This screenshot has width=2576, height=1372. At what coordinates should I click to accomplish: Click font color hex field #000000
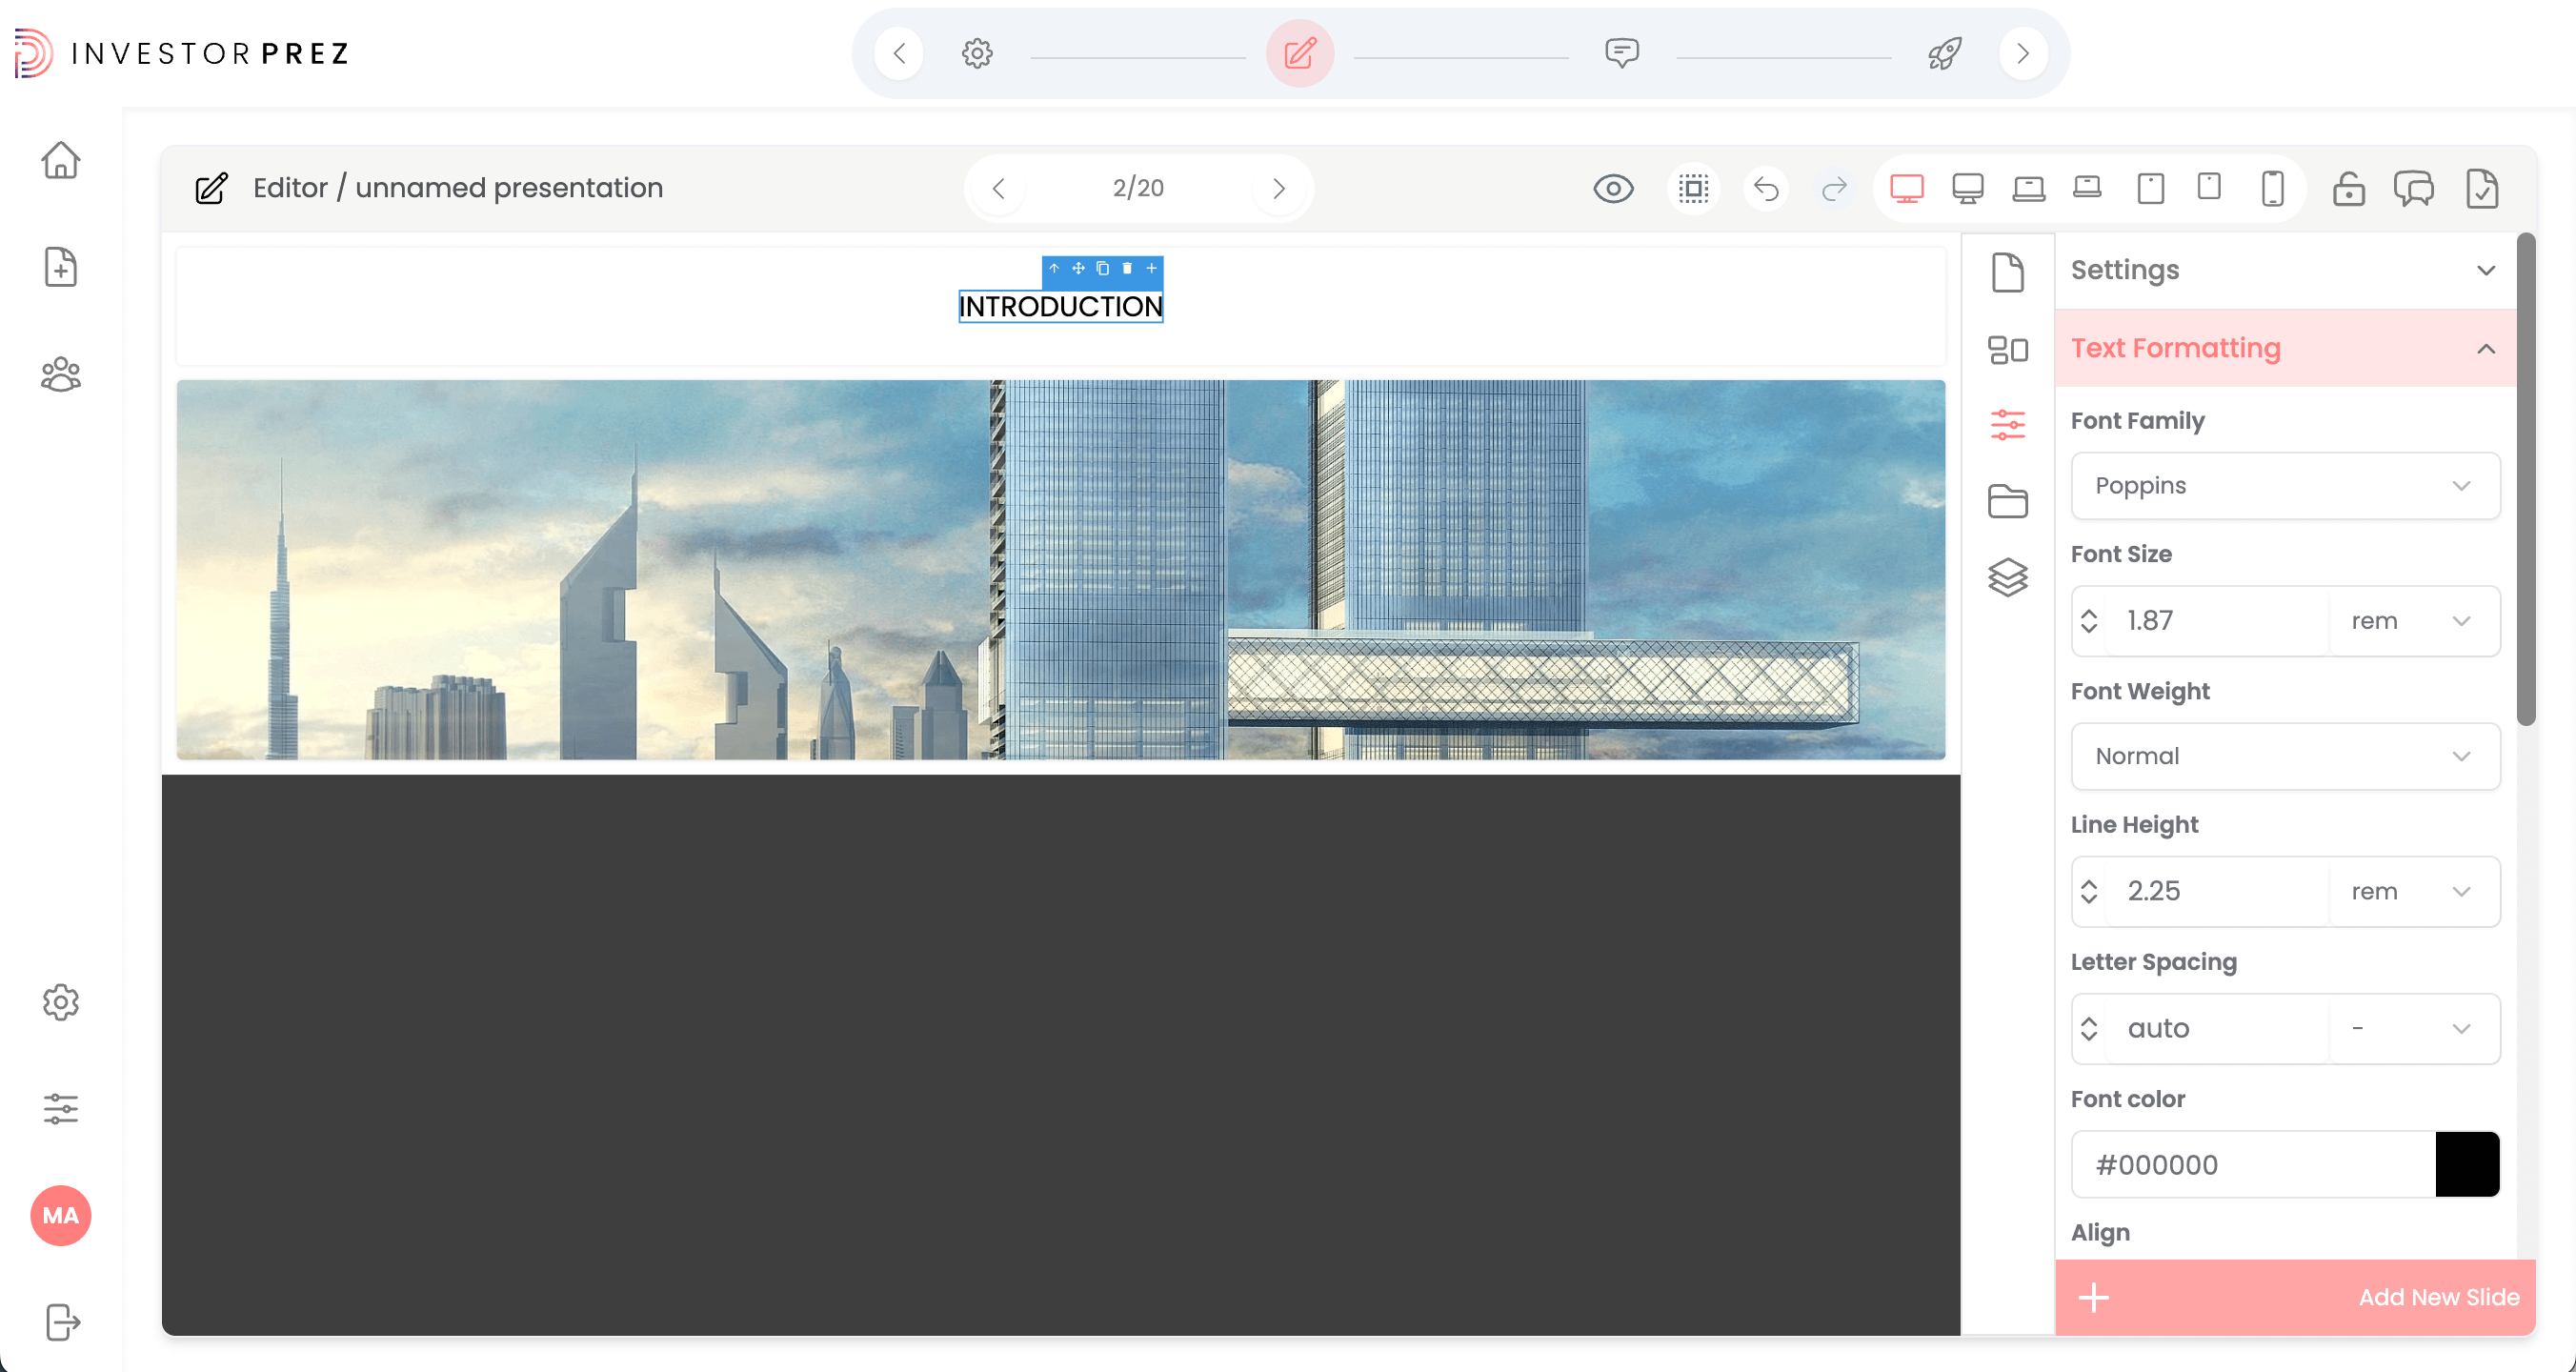tap(2253, 1164)
